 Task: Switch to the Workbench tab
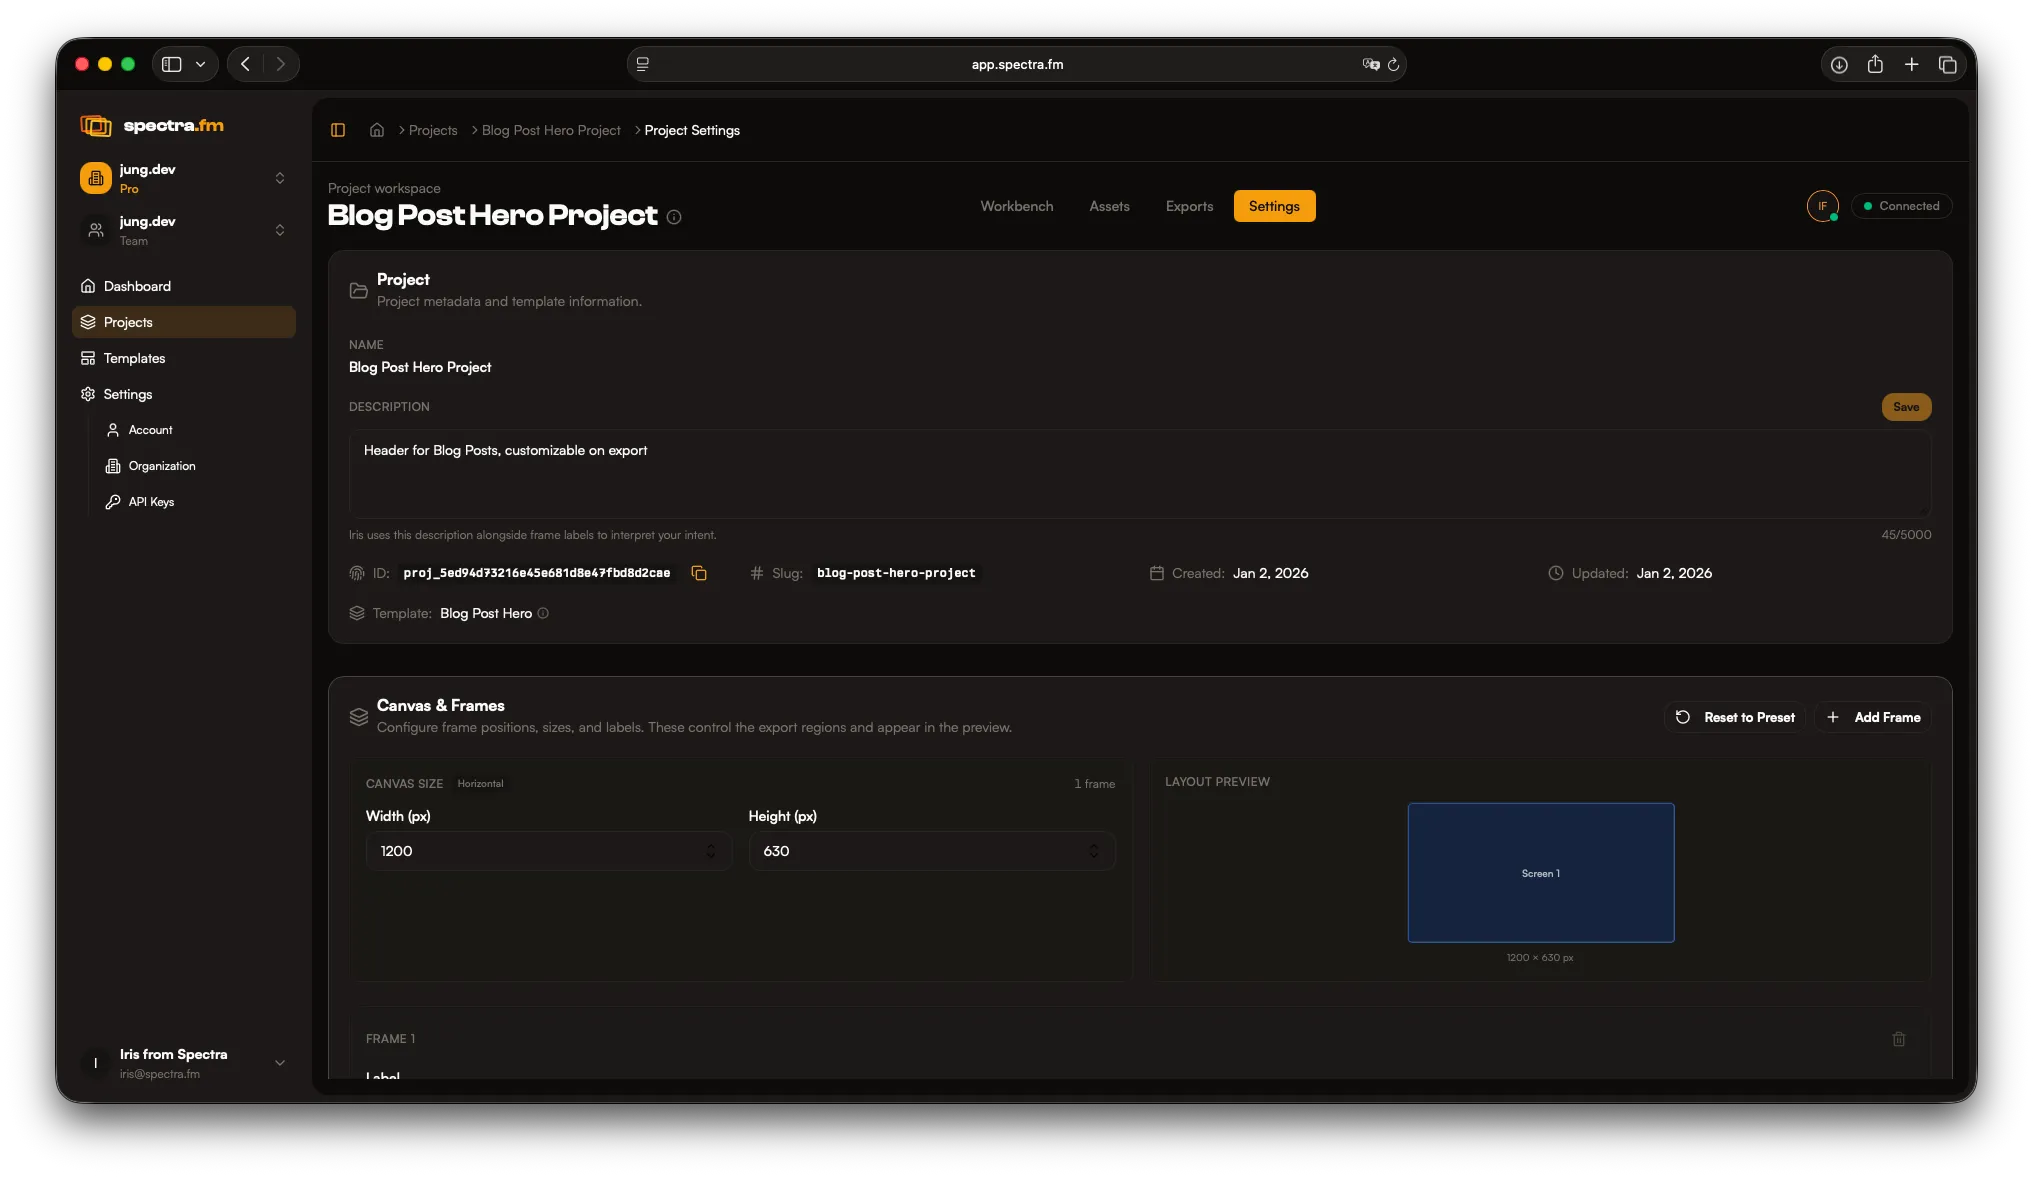coord(1016,206)
